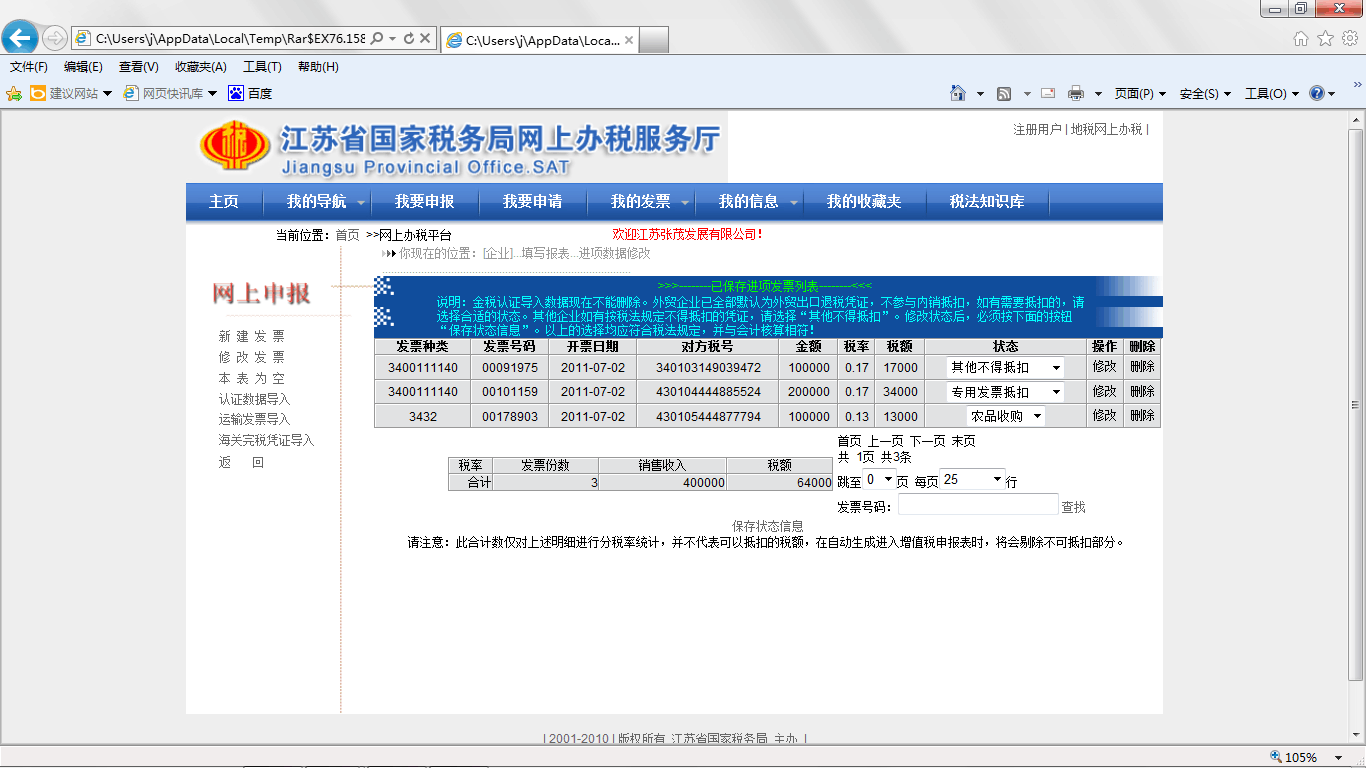The height and width of the screenshot is (768, 1366).
Task: Click the browser forward arrow
Action: coord(55,38)
